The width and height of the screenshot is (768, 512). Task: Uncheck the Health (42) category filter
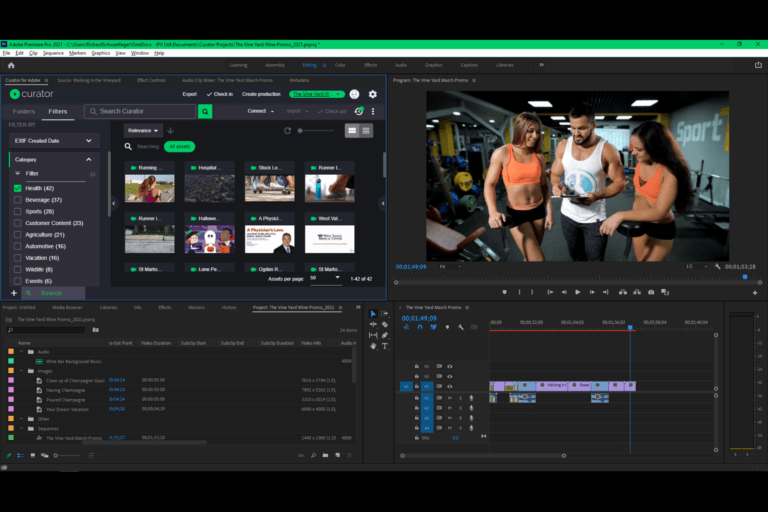pyautogui.click(x=18, y=188)
